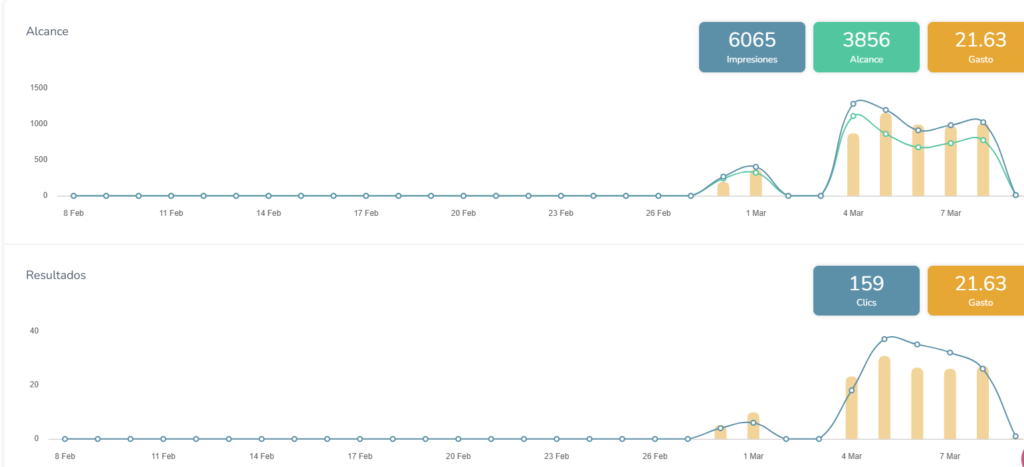
Task: Click the tallest bar in the Alcance chart
Action: click(886, 155)
